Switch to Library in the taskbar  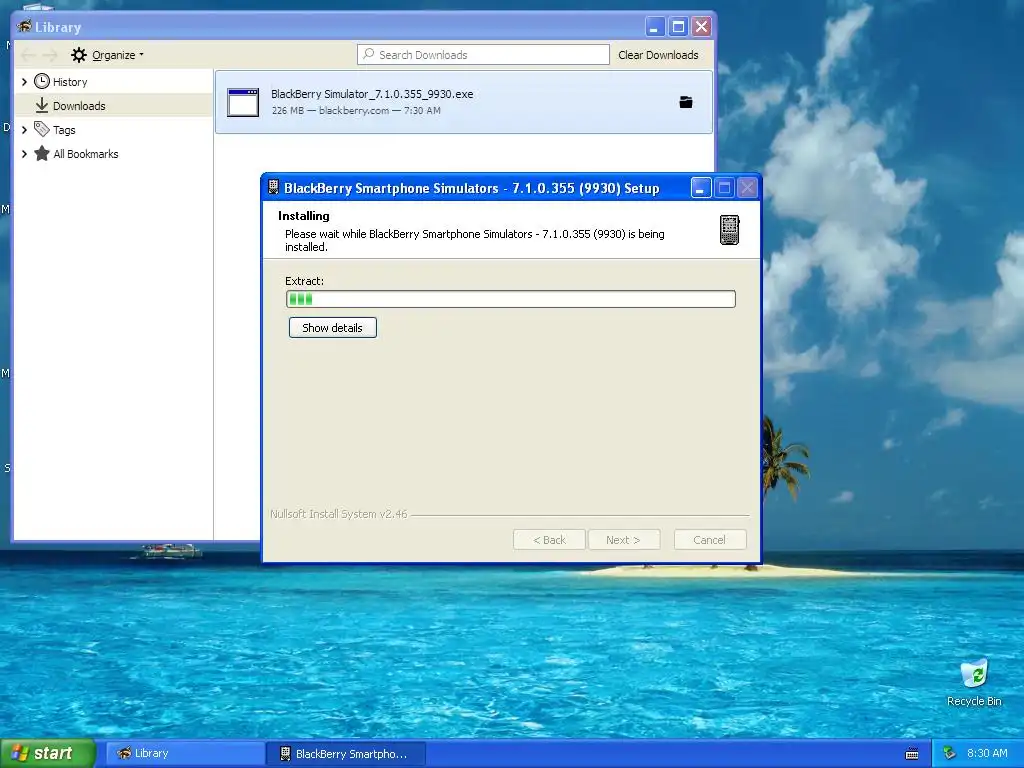(185, 754)
